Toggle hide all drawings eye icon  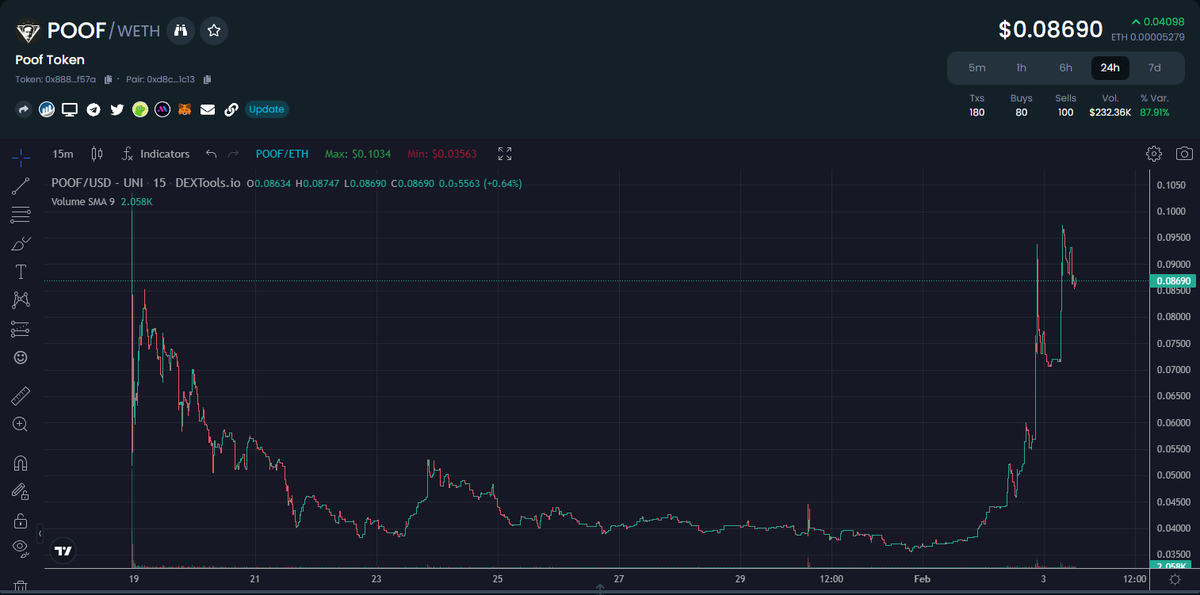coord(20,547)
